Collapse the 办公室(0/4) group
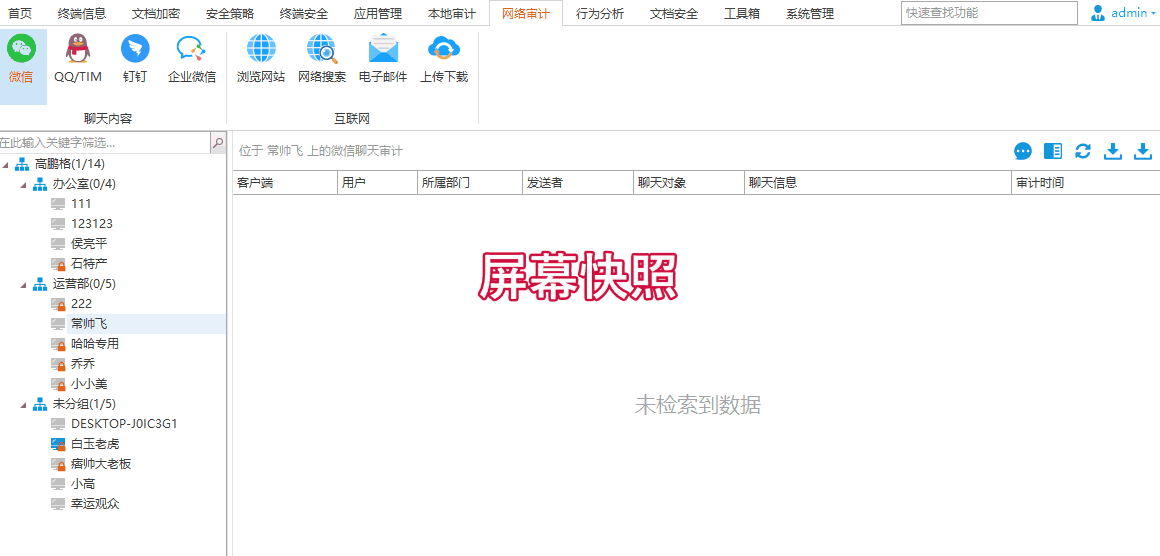Screen dimensions: 1160x556 (24, 184)
